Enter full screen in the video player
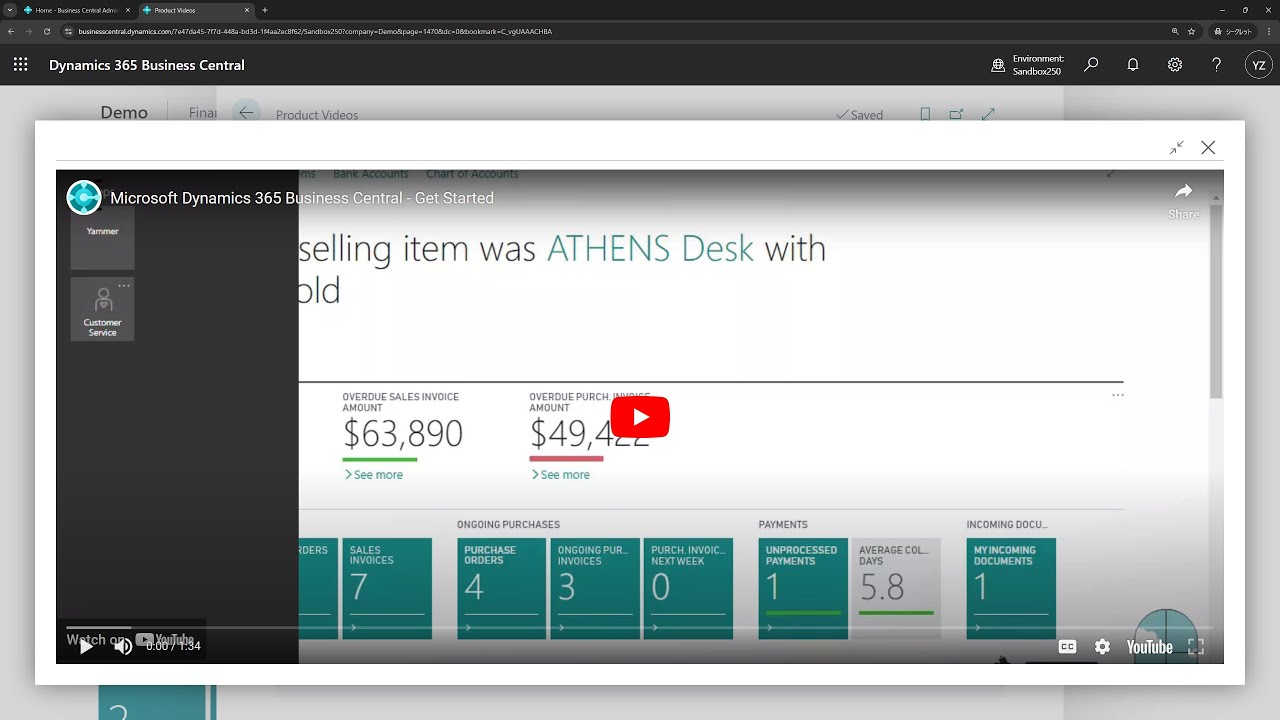Viewport: 1280px width, 720px height. coord(1195,647)
